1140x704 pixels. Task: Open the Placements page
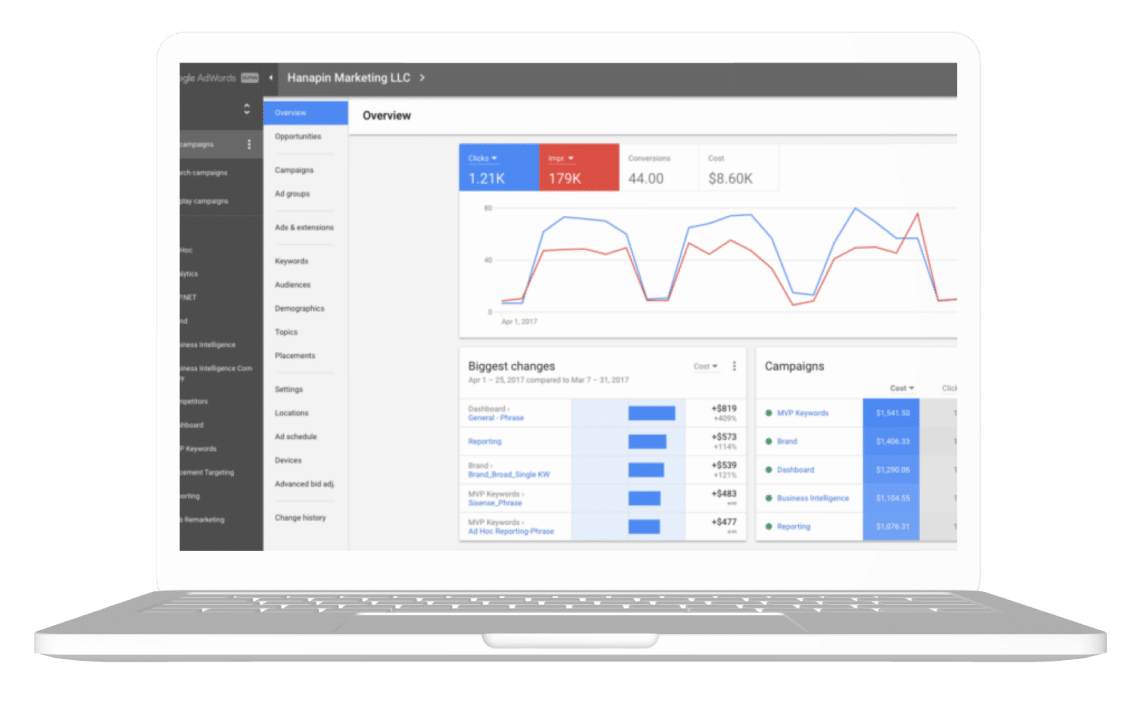coord(295,356)
